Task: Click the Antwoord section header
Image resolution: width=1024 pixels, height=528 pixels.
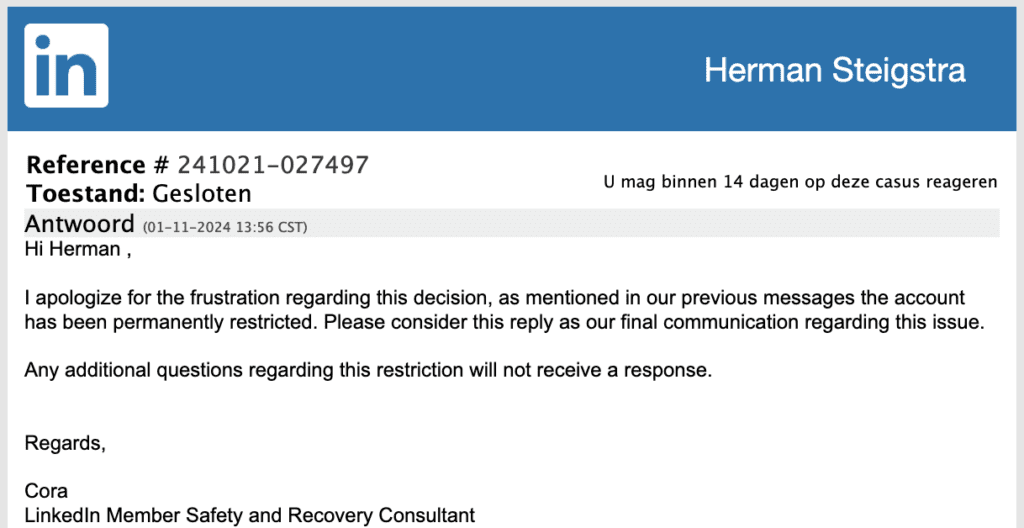Action: (80, 224)
